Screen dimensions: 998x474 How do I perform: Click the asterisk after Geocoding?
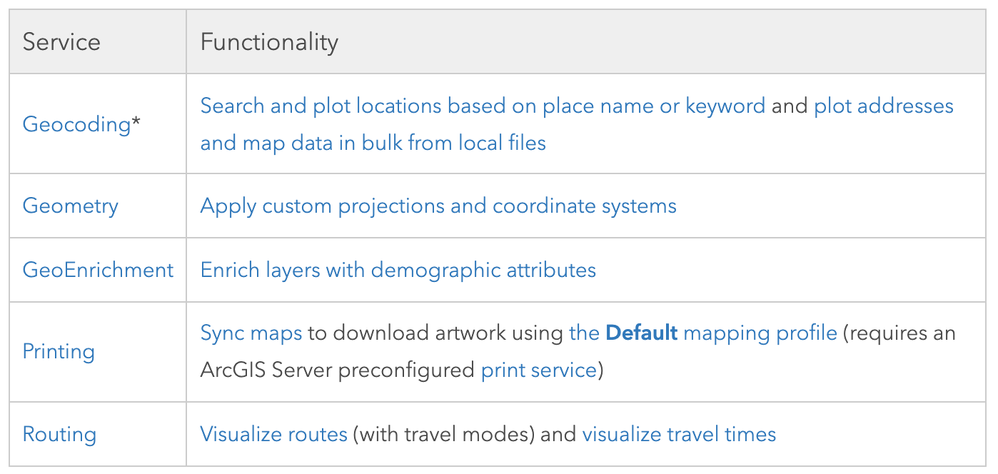click(136, 123)
